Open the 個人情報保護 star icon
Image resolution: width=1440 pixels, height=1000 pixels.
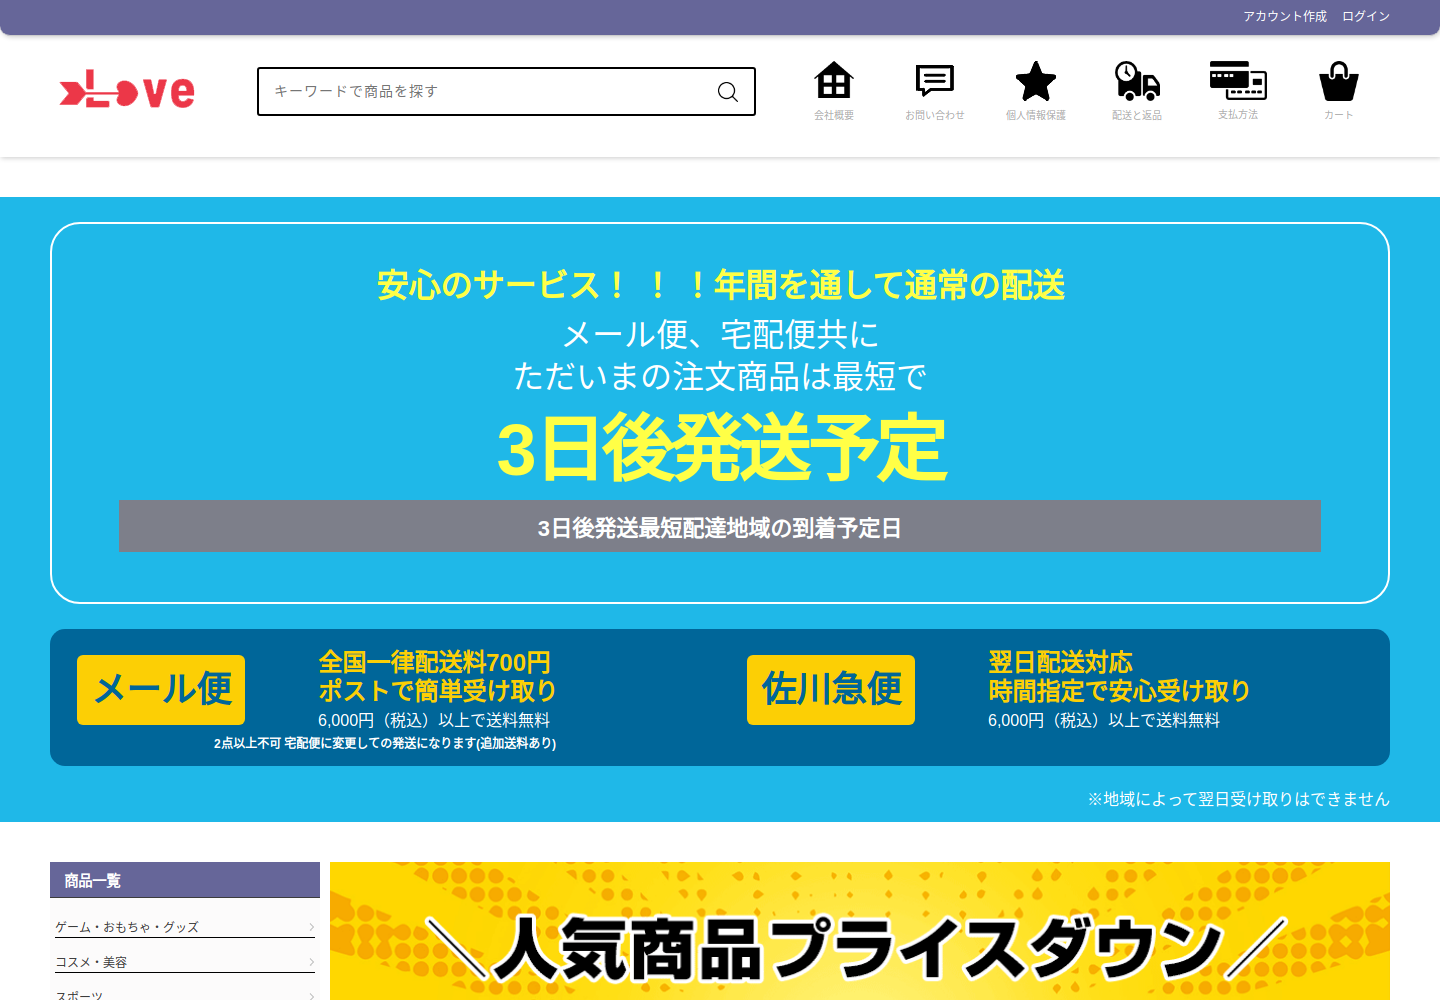[x=1036, y=81]
